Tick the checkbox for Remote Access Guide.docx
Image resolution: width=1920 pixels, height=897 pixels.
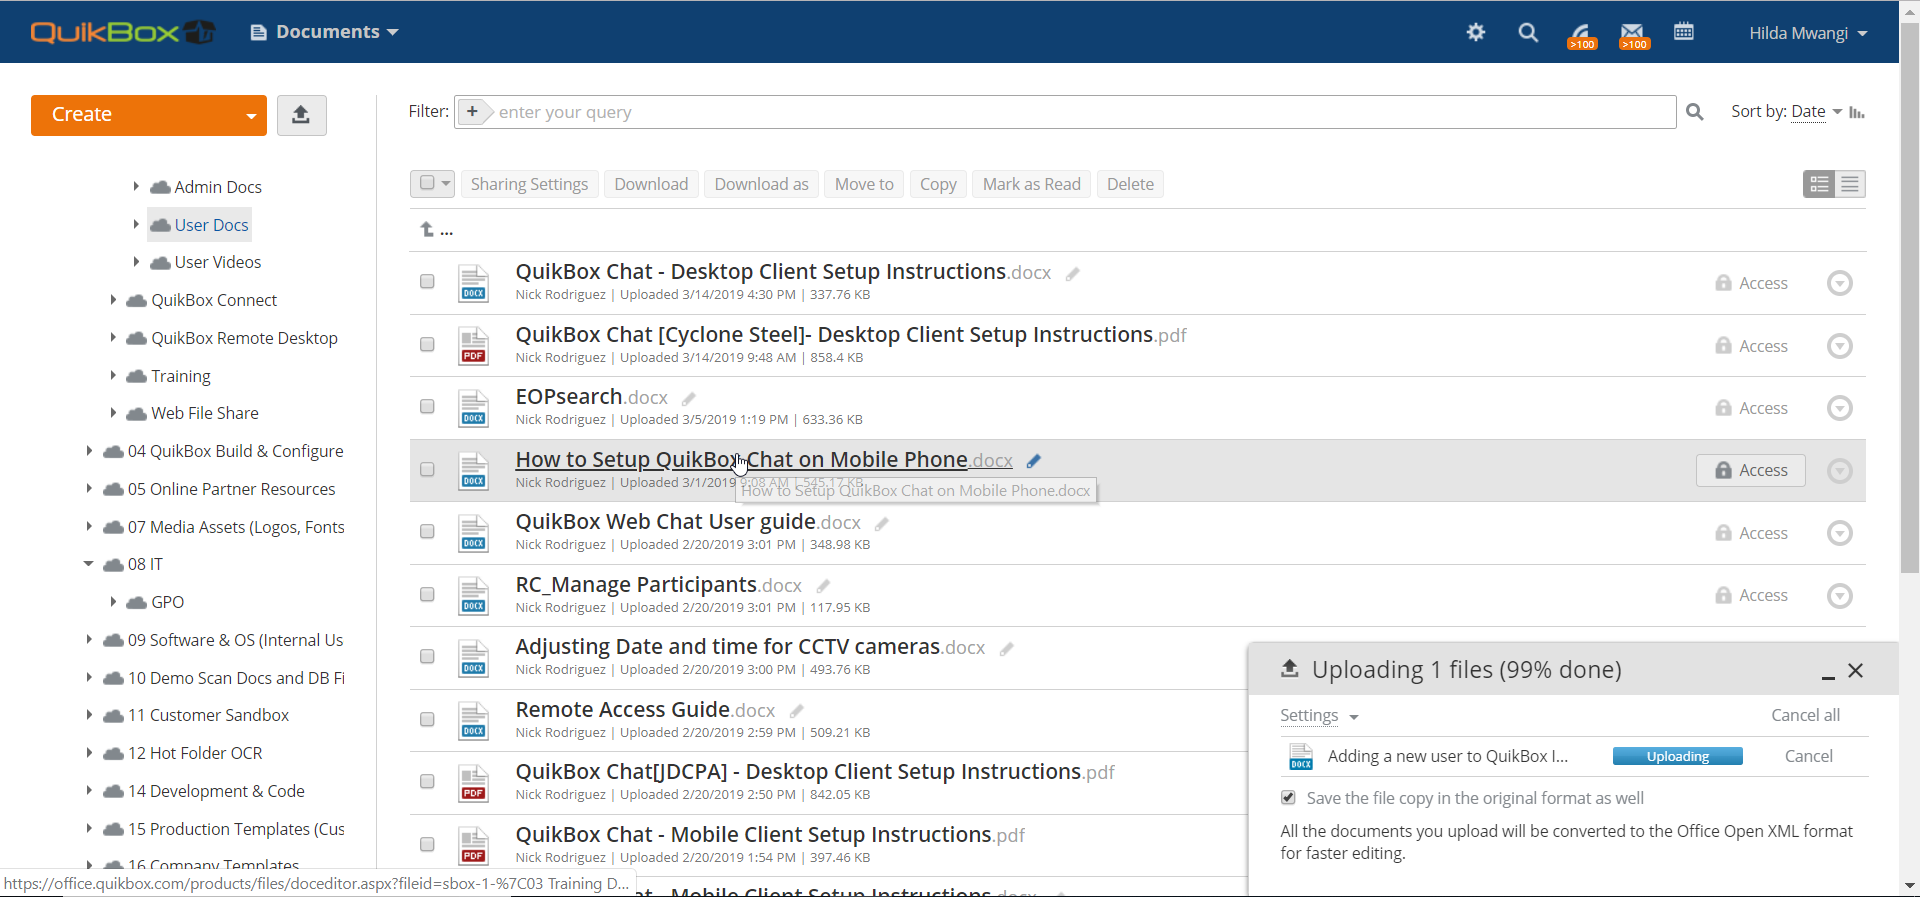pos(427,719)
